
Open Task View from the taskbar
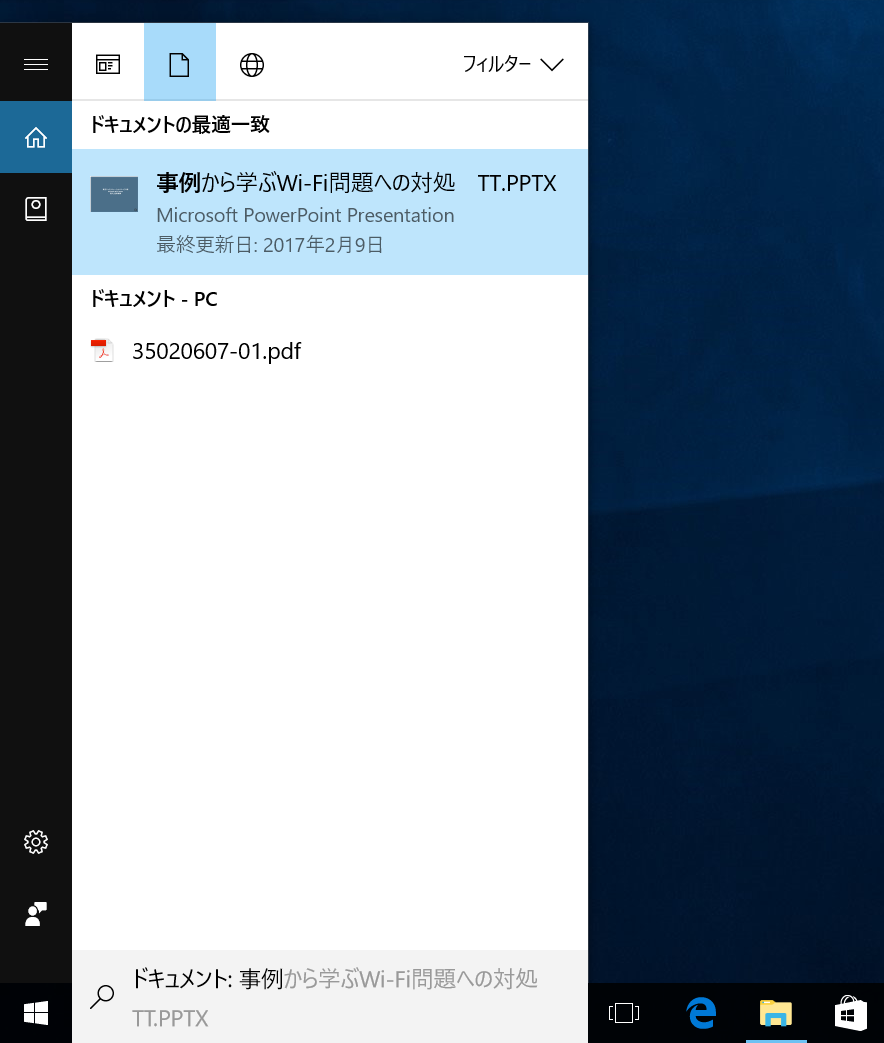pyautogui.click(x=623, y=1013)
